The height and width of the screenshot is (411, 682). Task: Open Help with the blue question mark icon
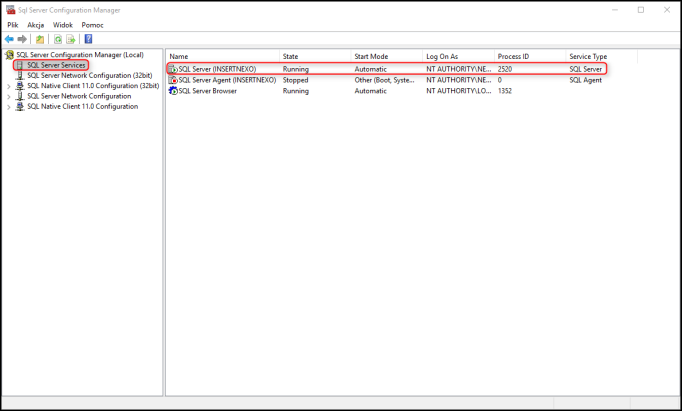coord(88,39)
